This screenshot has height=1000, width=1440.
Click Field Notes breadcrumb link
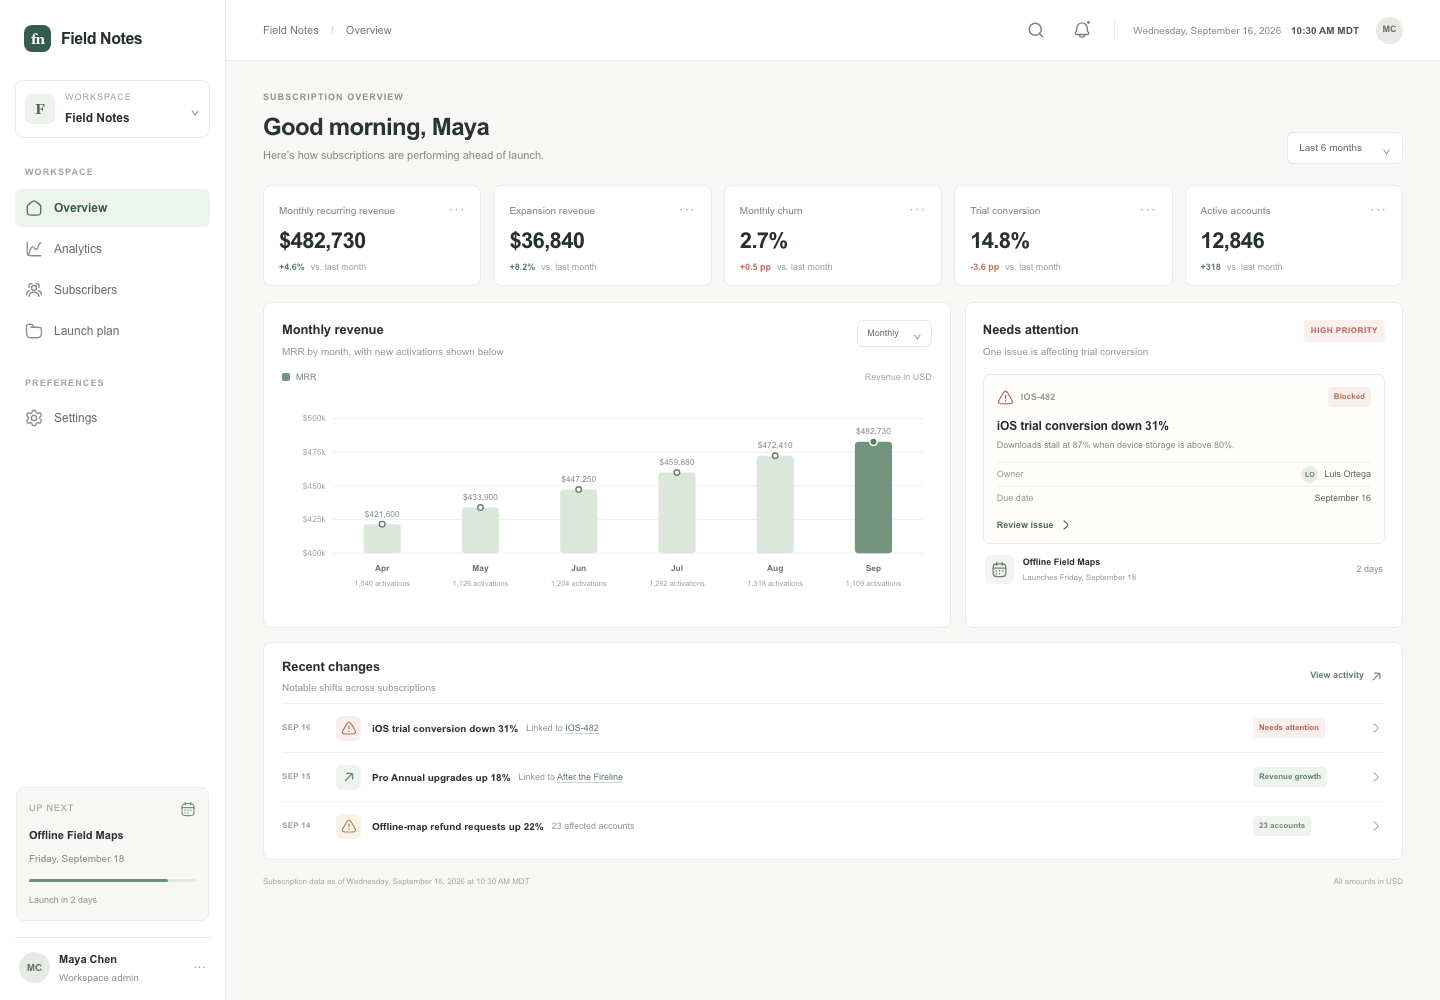[291, 30]
